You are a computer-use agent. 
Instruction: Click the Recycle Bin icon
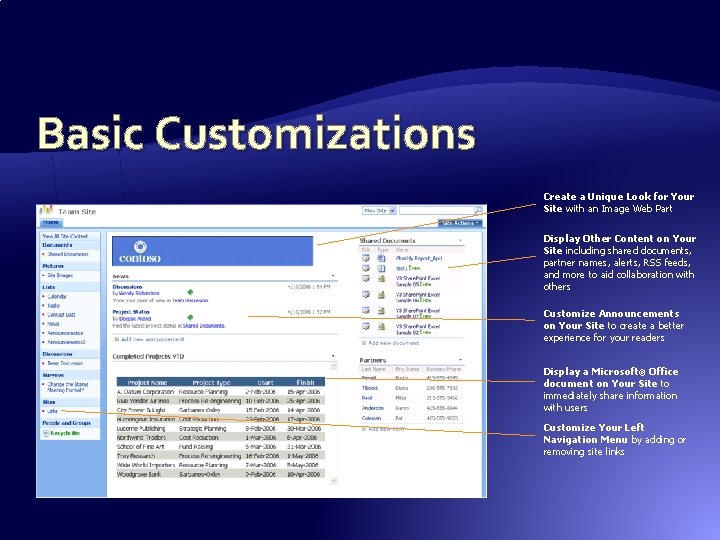point(45,433)
